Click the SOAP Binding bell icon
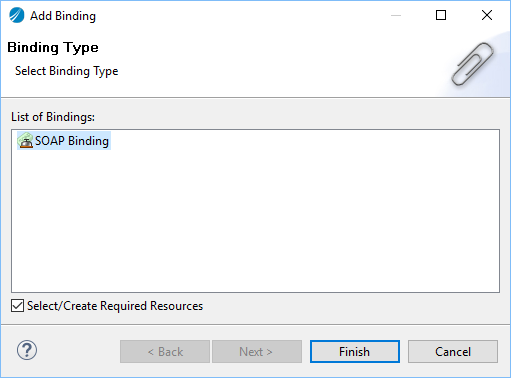 click(25, 141)
